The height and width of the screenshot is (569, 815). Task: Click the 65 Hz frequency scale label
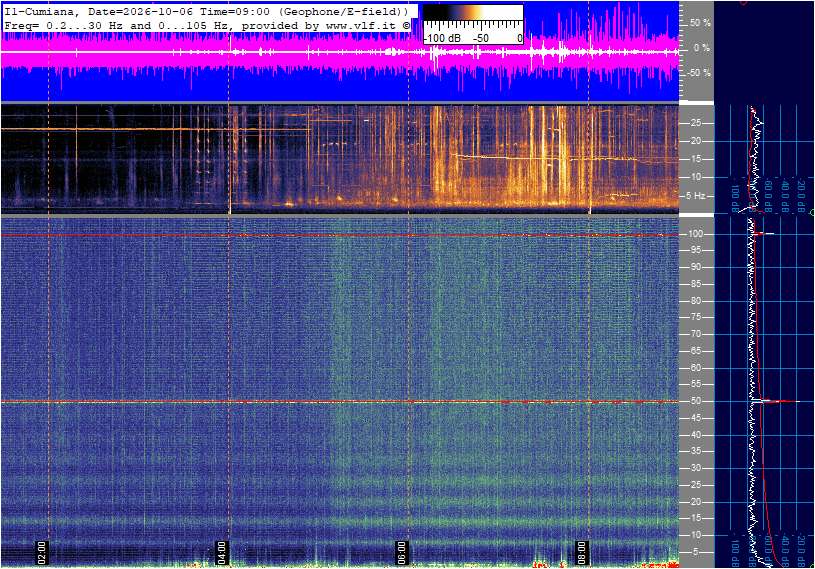pos(696,351)
